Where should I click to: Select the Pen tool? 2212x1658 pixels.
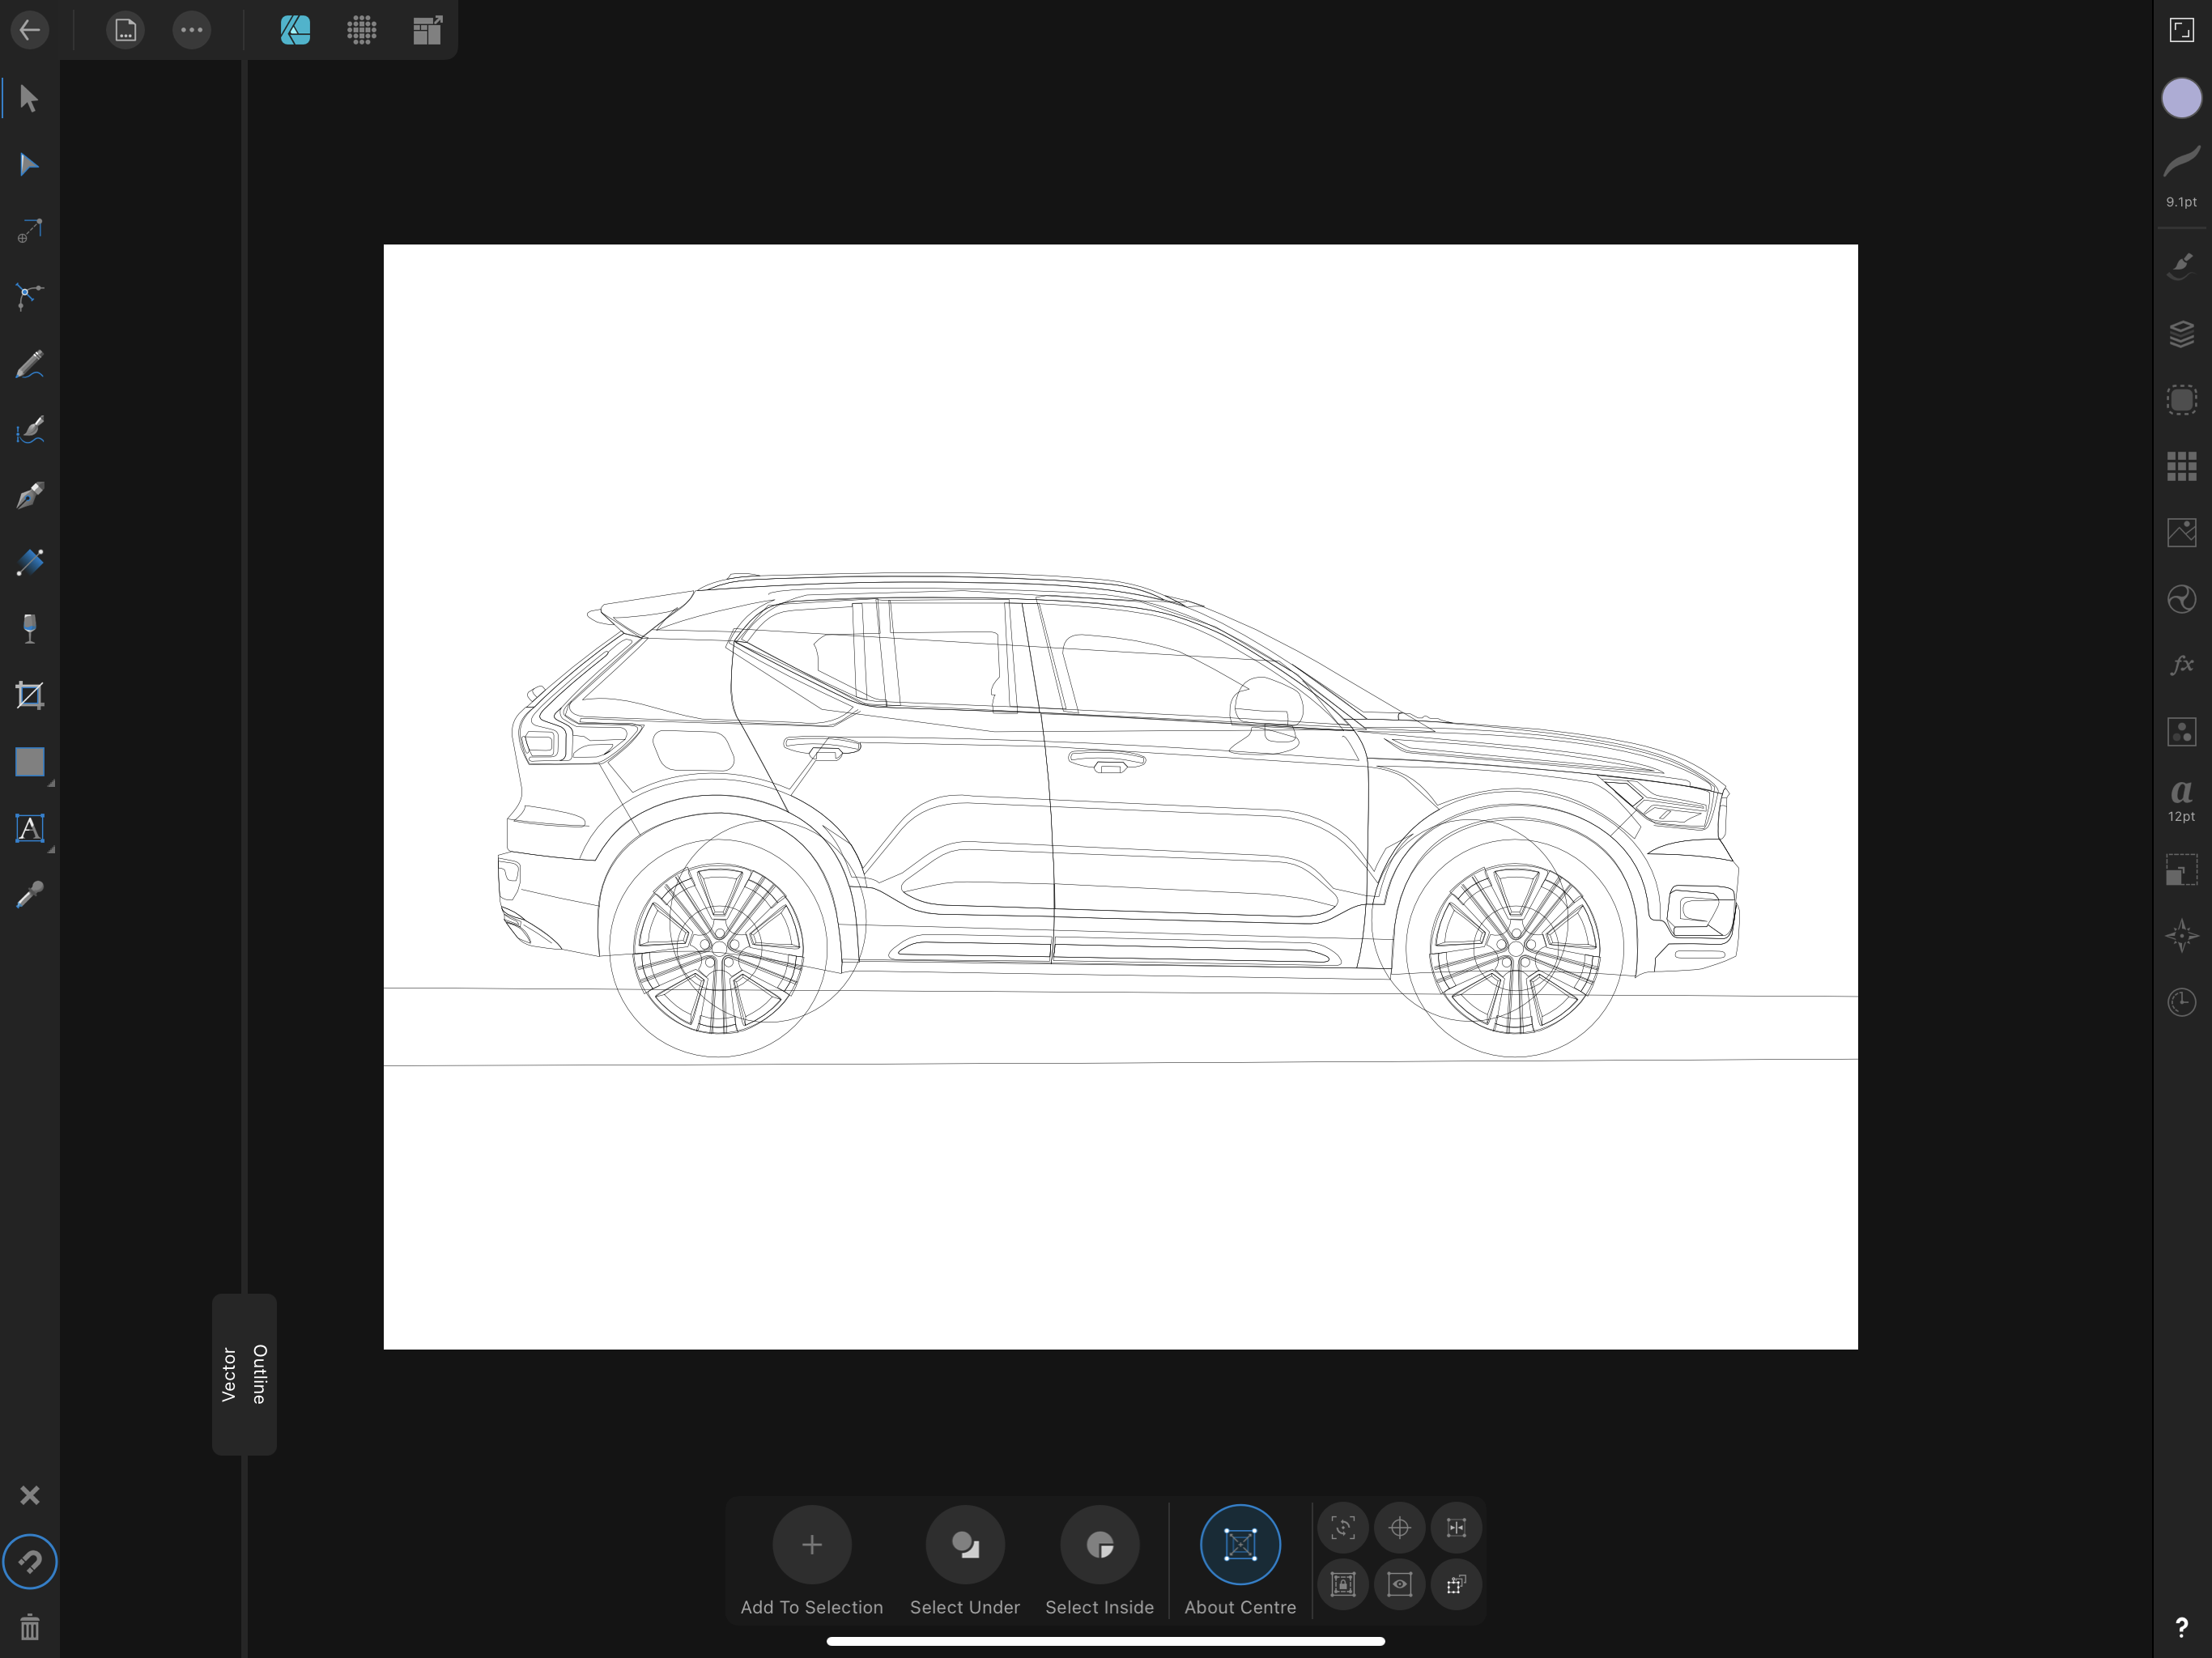(x=29, y=496)
